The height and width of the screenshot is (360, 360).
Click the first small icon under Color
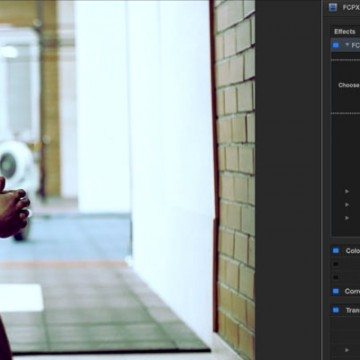tap(336, 264)
